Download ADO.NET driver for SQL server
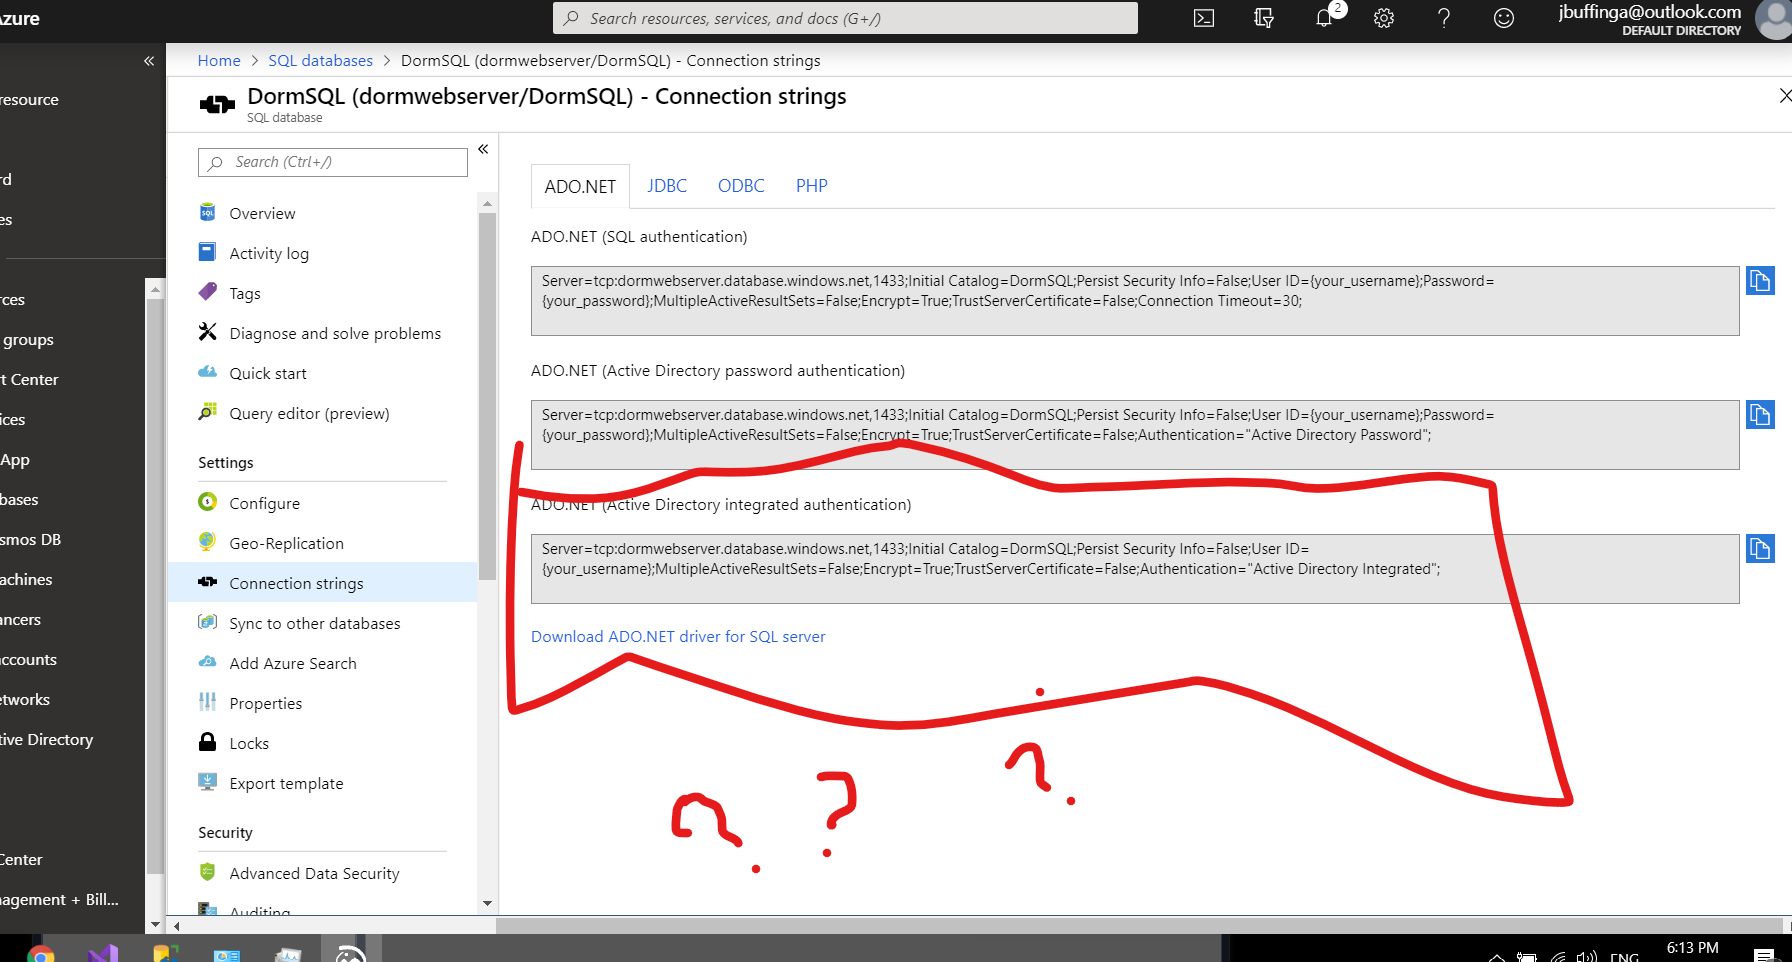Viewport: 1792px width, 962px height. pos(678,637)
